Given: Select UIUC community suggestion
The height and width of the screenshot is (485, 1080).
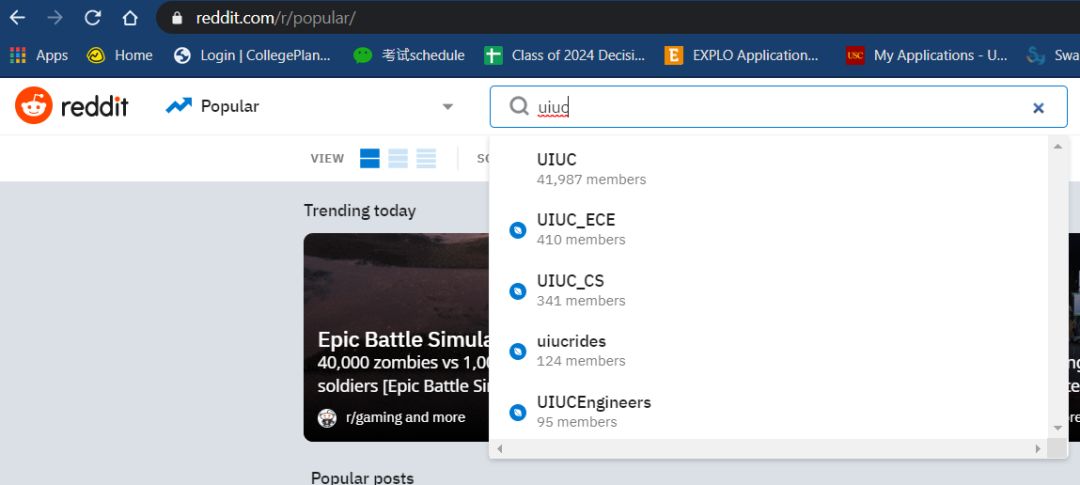Looking at the screenshot, I should tap(557, 168).
